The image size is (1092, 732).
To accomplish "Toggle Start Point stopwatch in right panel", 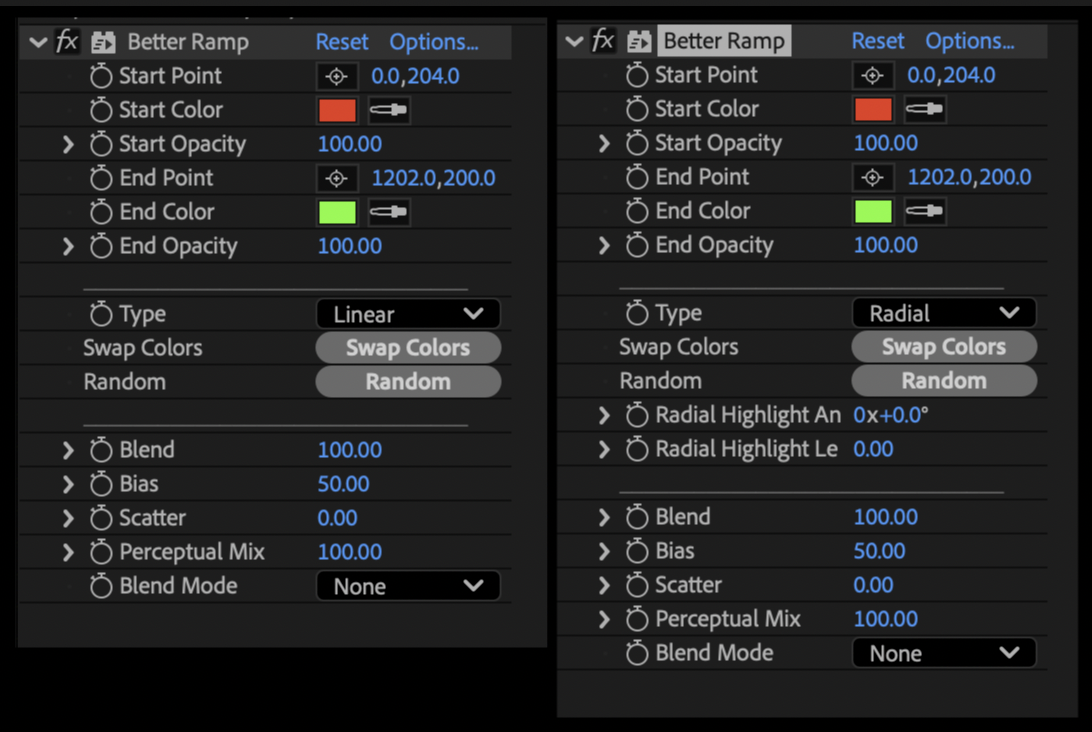I will click(x=637, y=75).
